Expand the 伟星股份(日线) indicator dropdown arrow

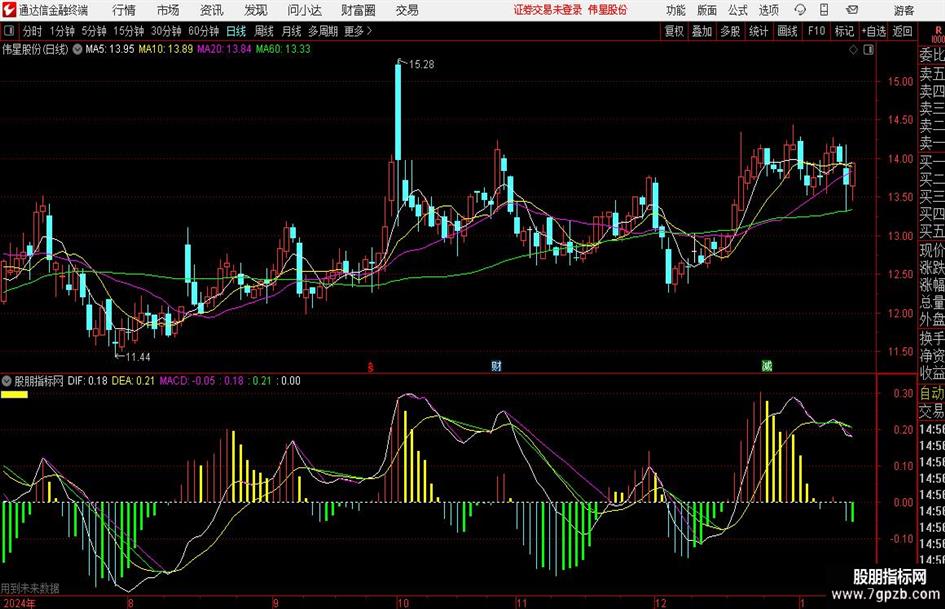(77, 49)
